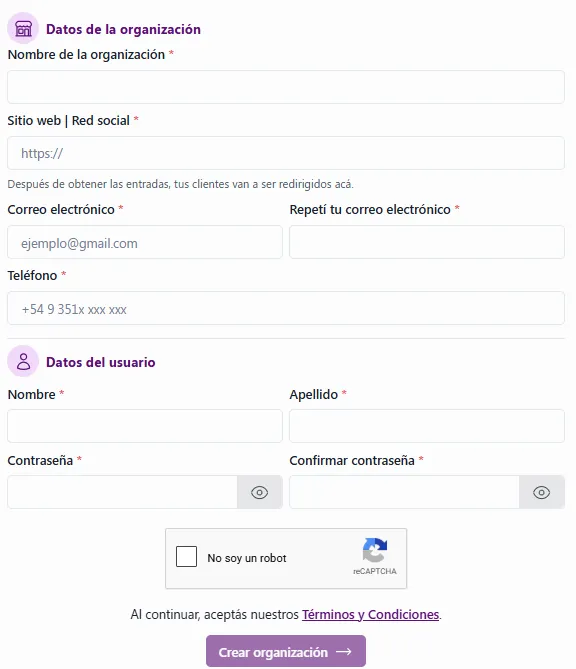
Task: Click the user Nombre input field
Action: tap(145, 426)
